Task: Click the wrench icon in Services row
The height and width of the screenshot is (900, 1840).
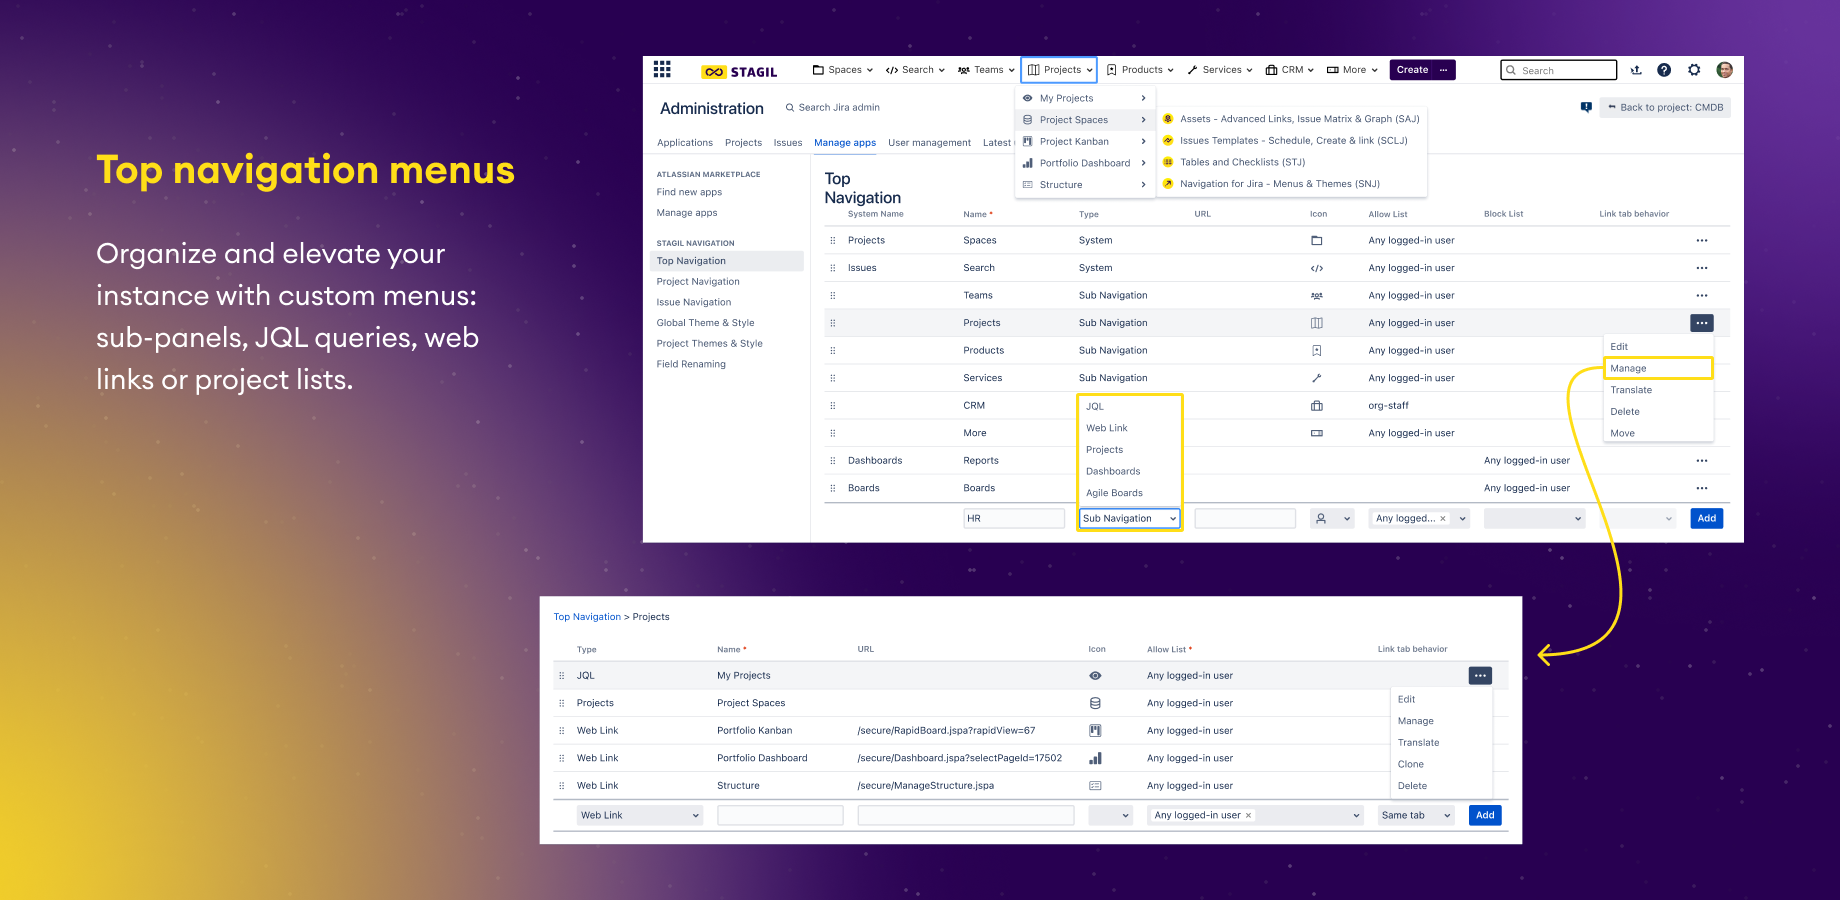Action: 1316,378
